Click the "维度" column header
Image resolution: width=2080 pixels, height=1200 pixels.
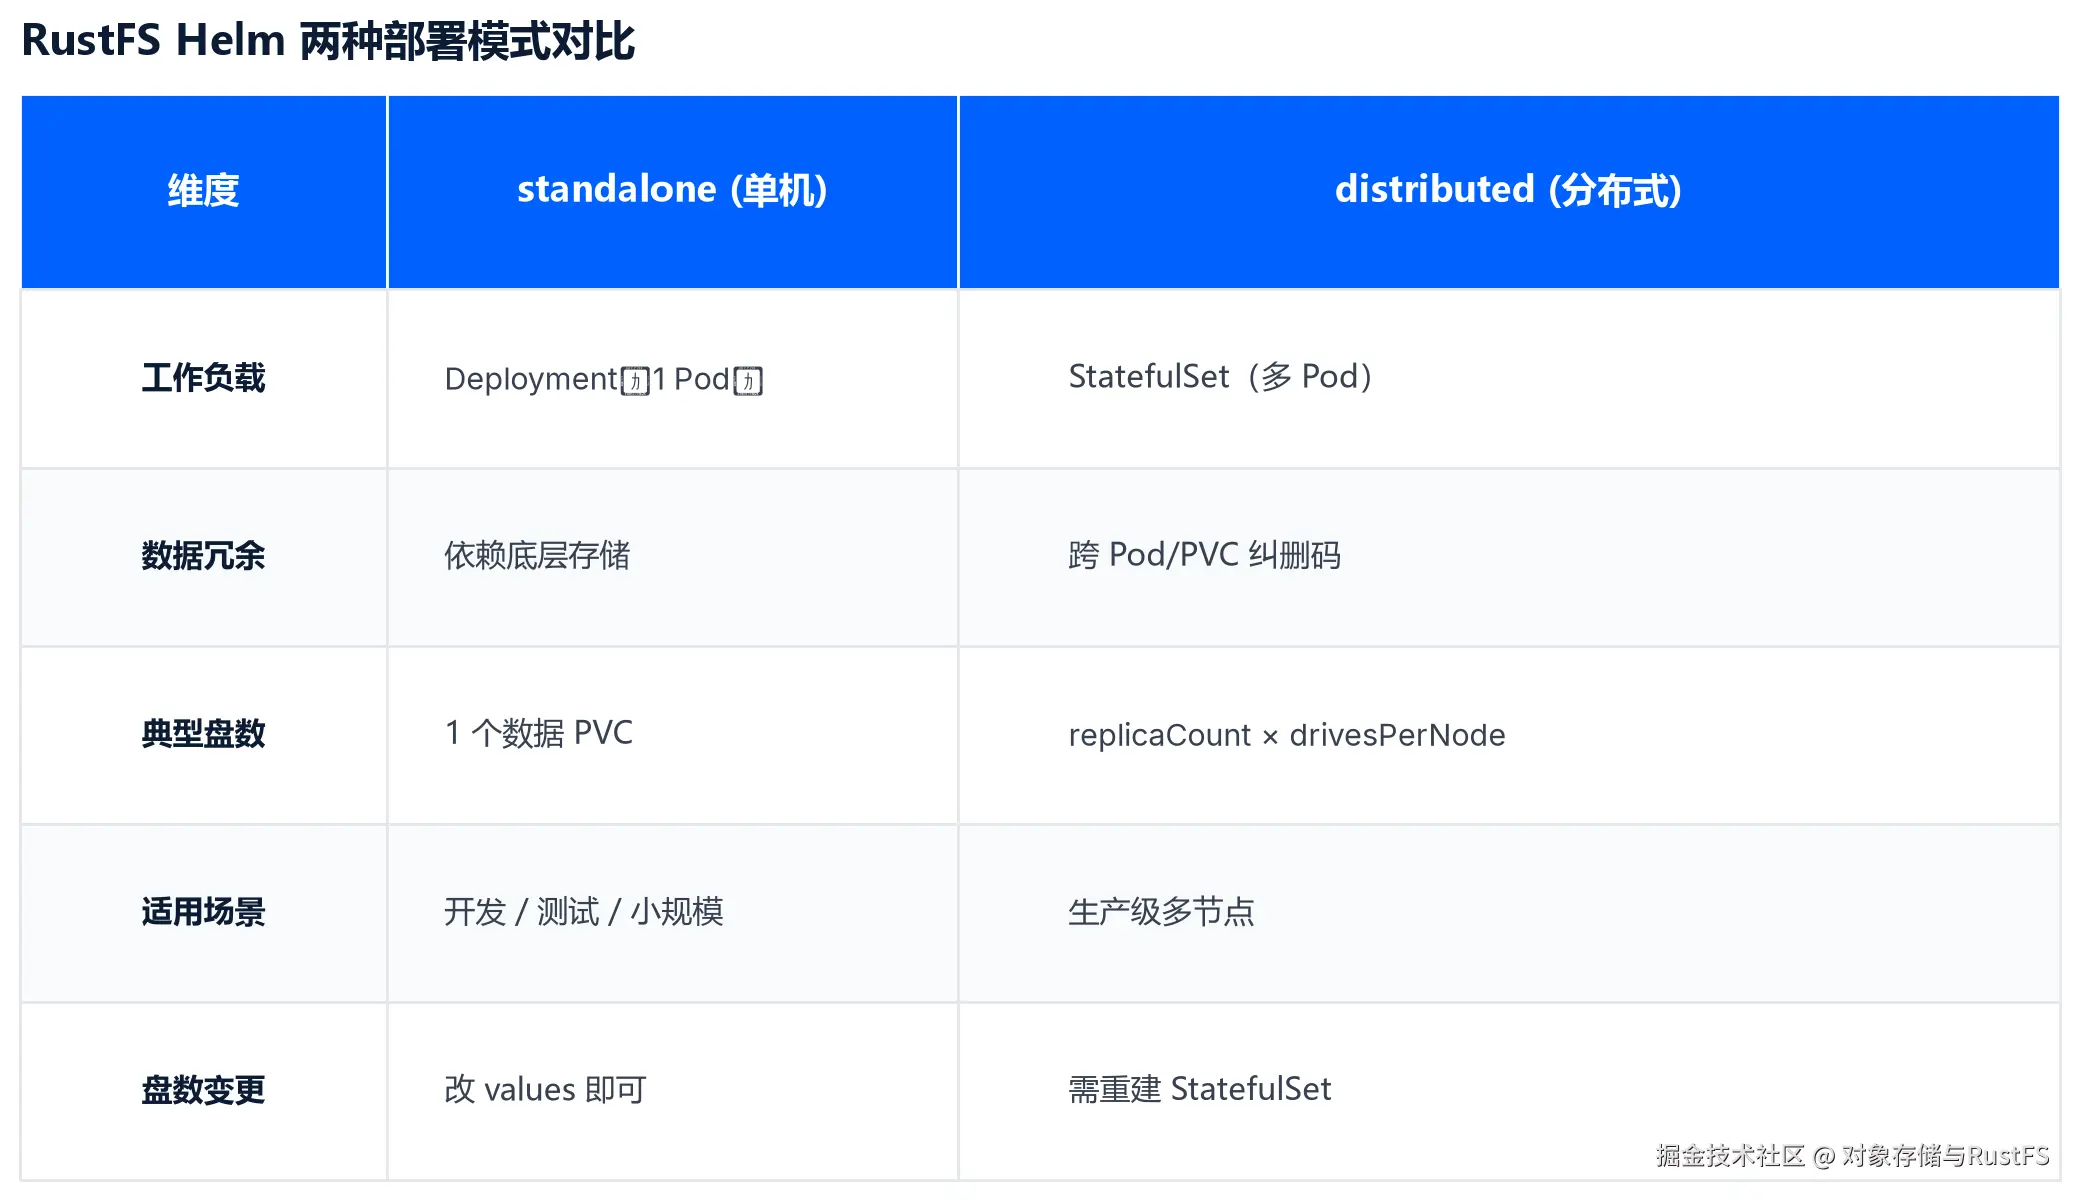click(x=204, y=191)
